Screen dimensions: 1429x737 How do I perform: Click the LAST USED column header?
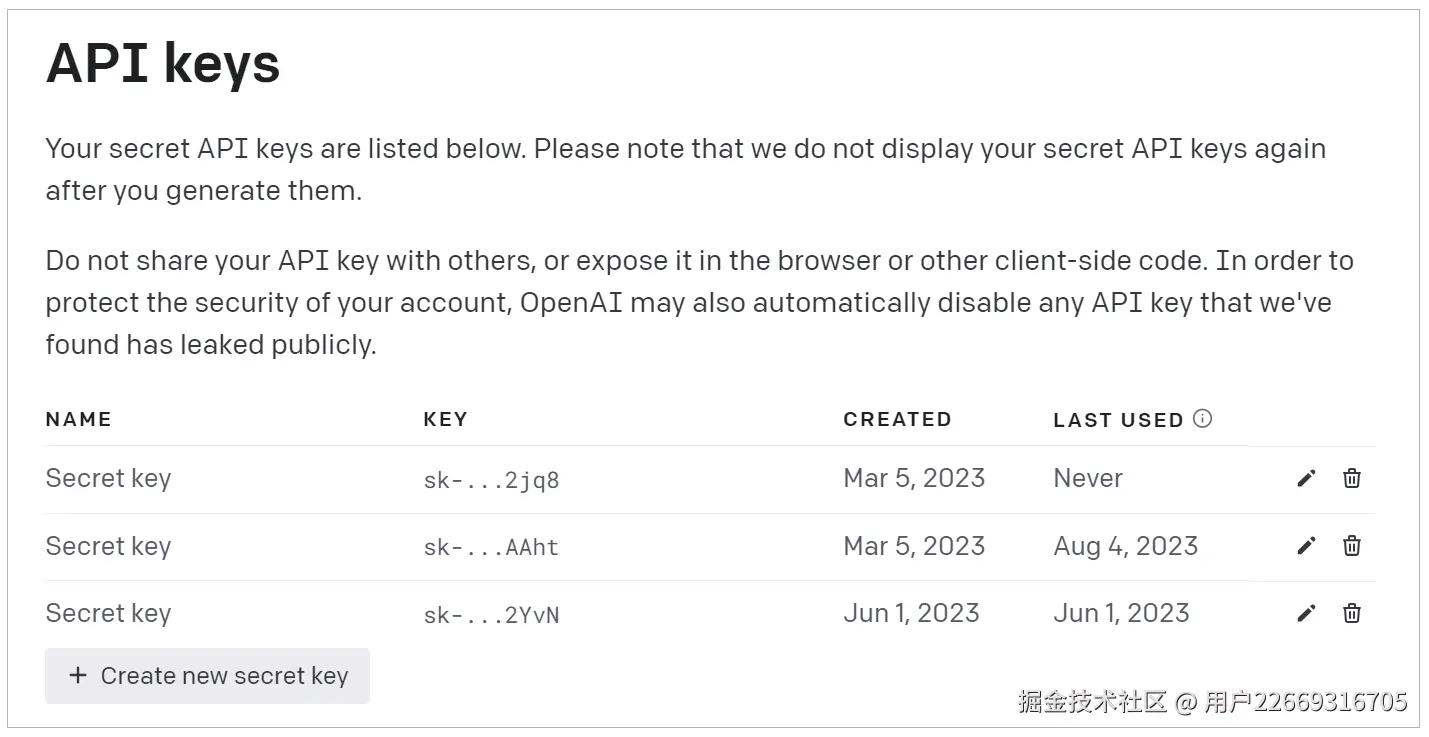coord(1118,420)
